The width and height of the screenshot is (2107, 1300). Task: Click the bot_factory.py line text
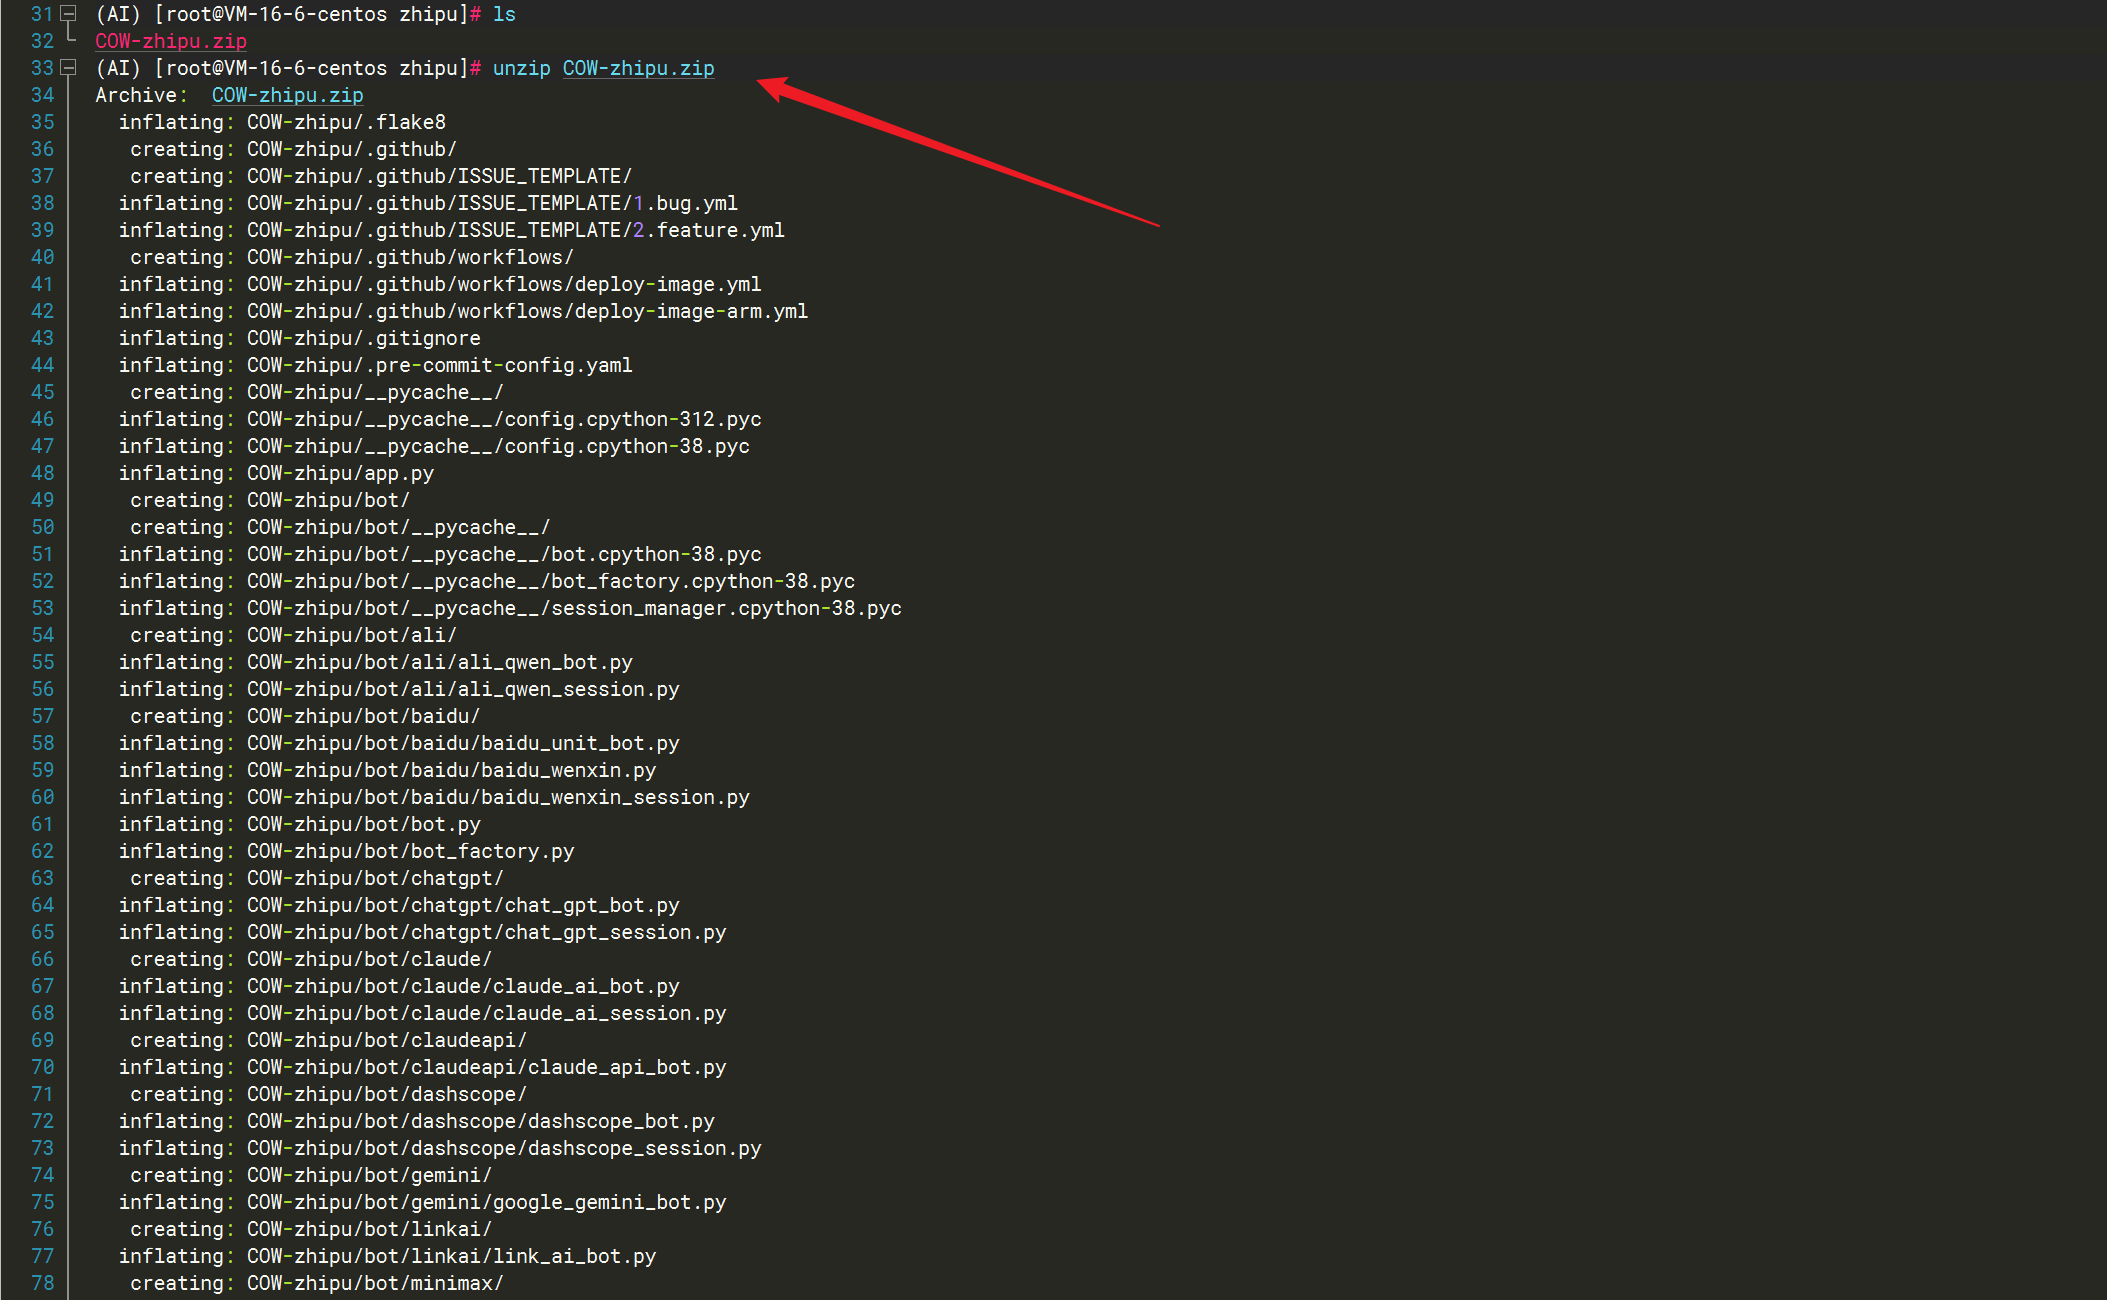coord(492,851)
